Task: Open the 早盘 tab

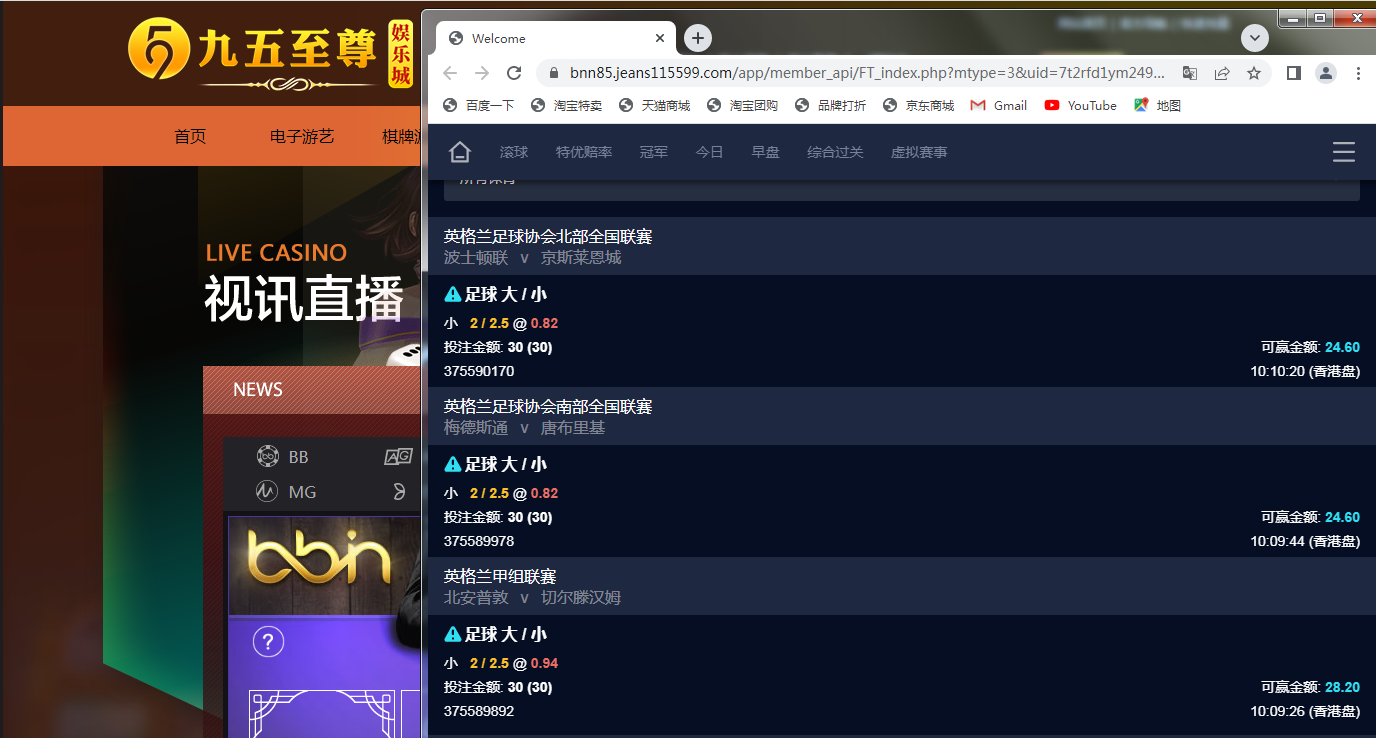Action: pos(766,152)
